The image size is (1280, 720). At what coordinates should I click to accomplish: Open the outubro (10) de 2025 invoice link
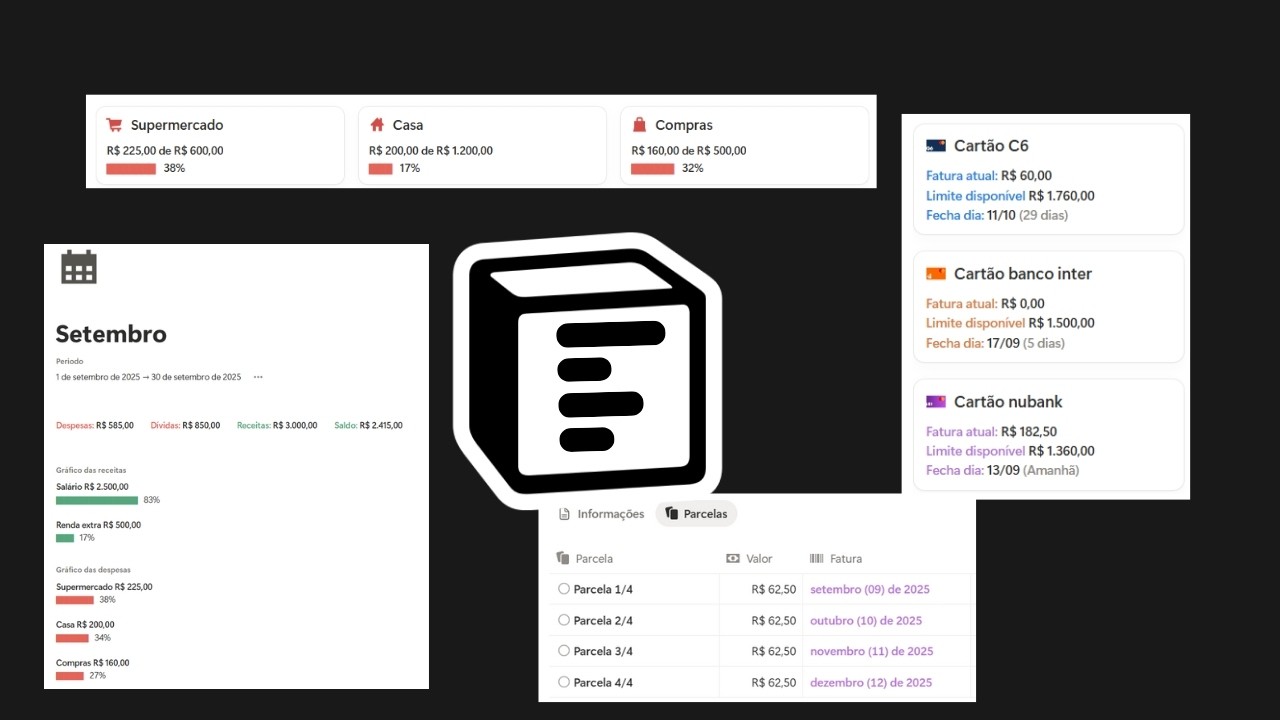pyautogui.click(x=866, y=621)
